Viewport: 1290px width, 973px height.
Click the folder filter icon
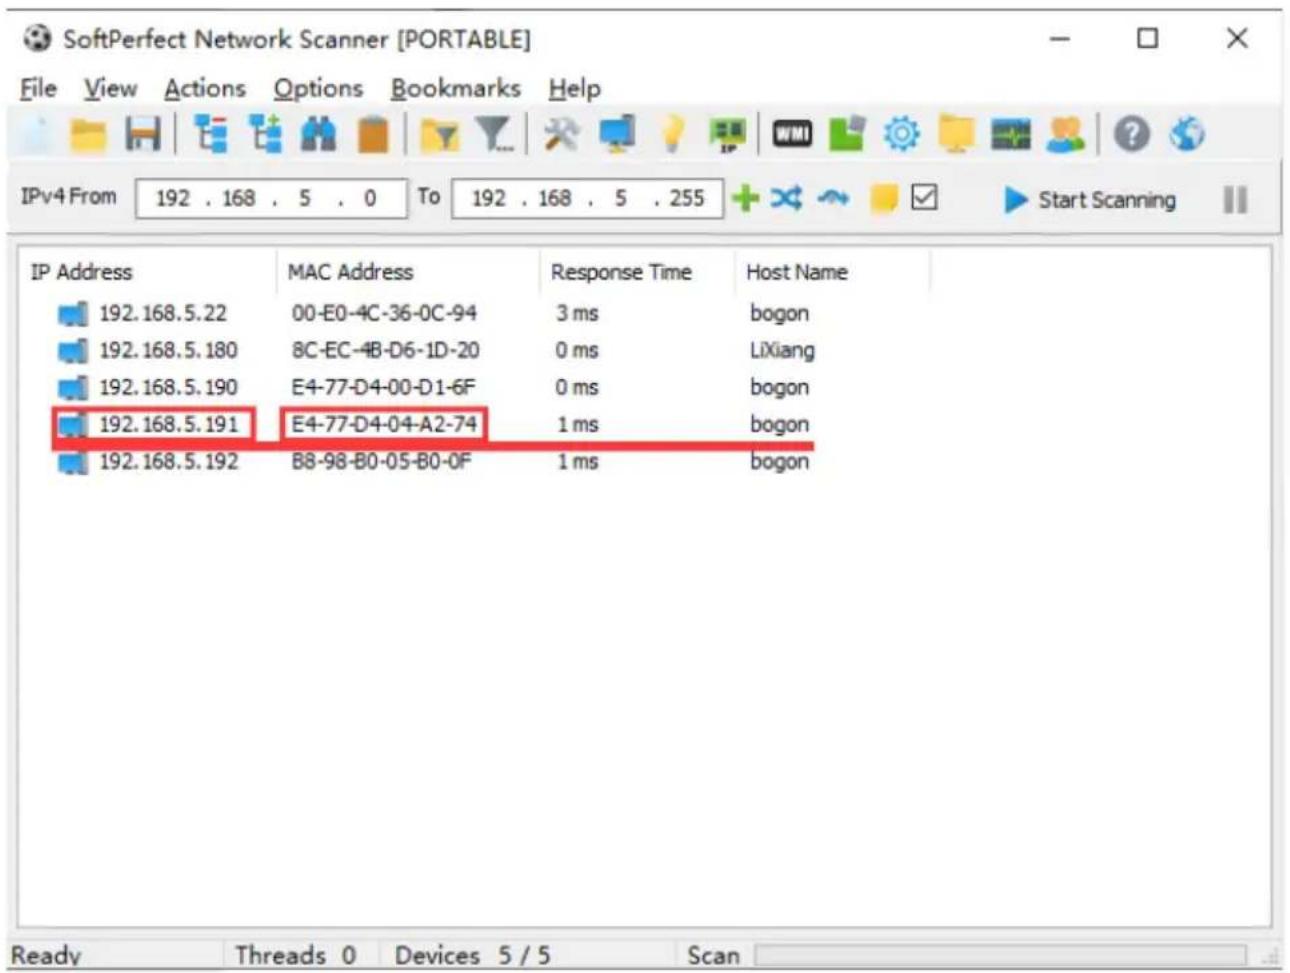(x=439, y=134)
